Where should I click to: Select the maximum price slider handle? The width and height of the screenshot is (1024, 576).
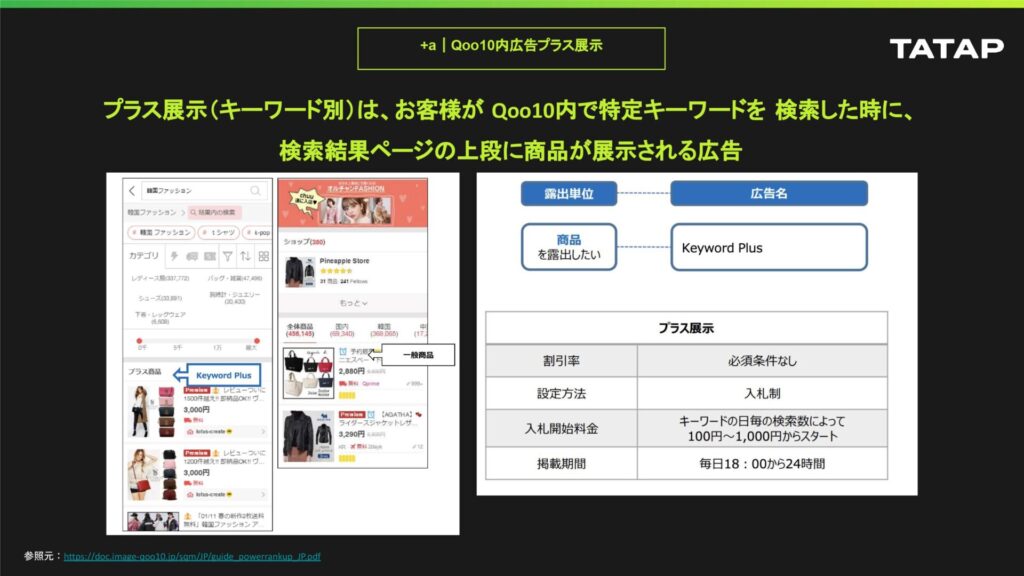click(x=257, y=341)
